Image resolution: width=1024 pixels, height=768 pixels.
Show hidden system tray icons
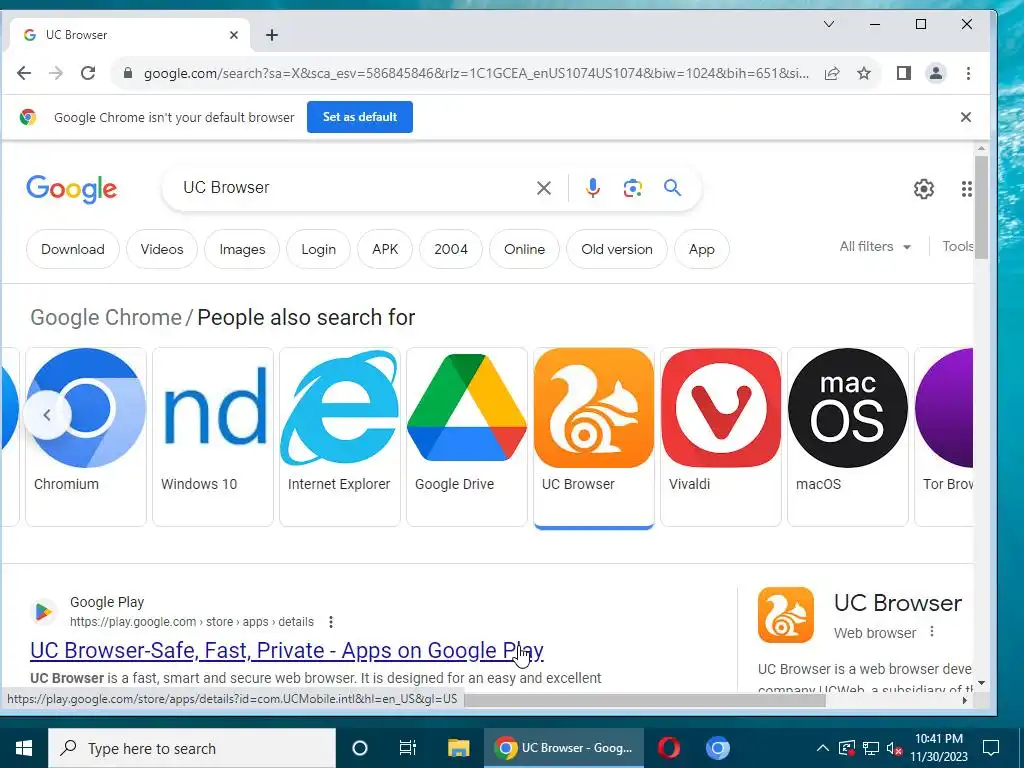pos(823,748)
